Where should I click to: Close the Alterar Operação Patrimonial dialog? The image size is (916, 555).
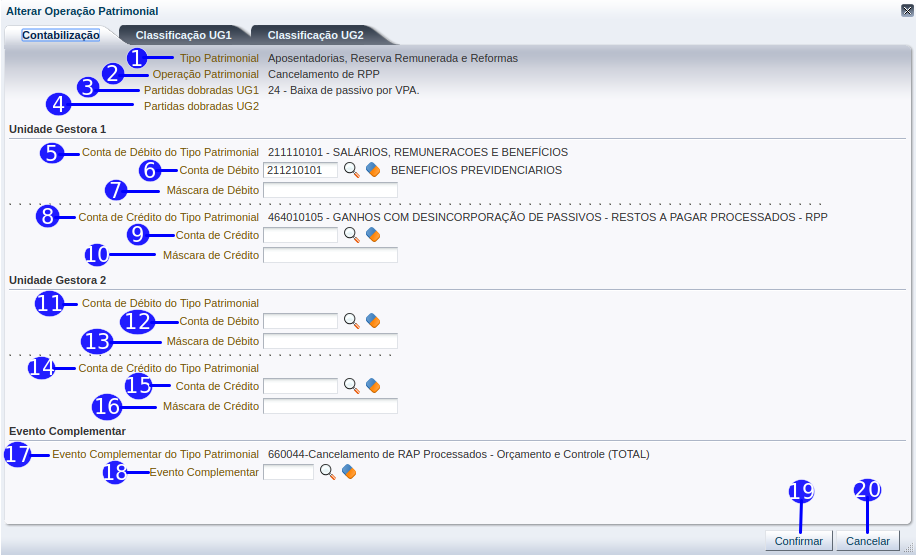pos(906,10)
